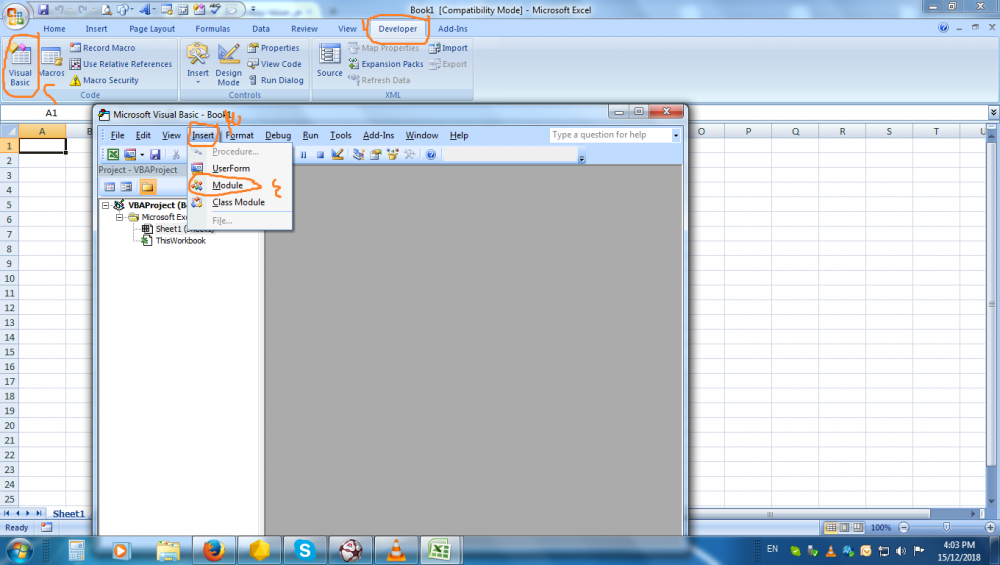Click Expansion Packs in XML group
Screen dimensions: 1000x565
pyautogui.click(x=386, y=64)
